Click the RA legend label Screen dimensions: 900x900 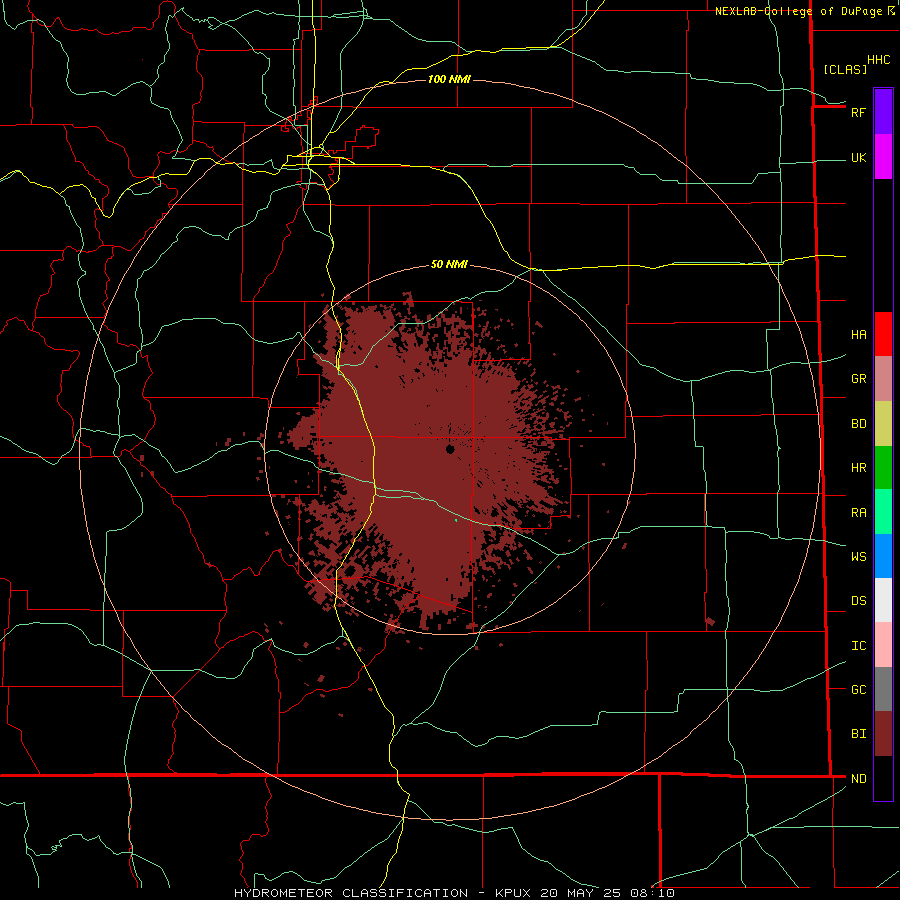tap(858, 512)
